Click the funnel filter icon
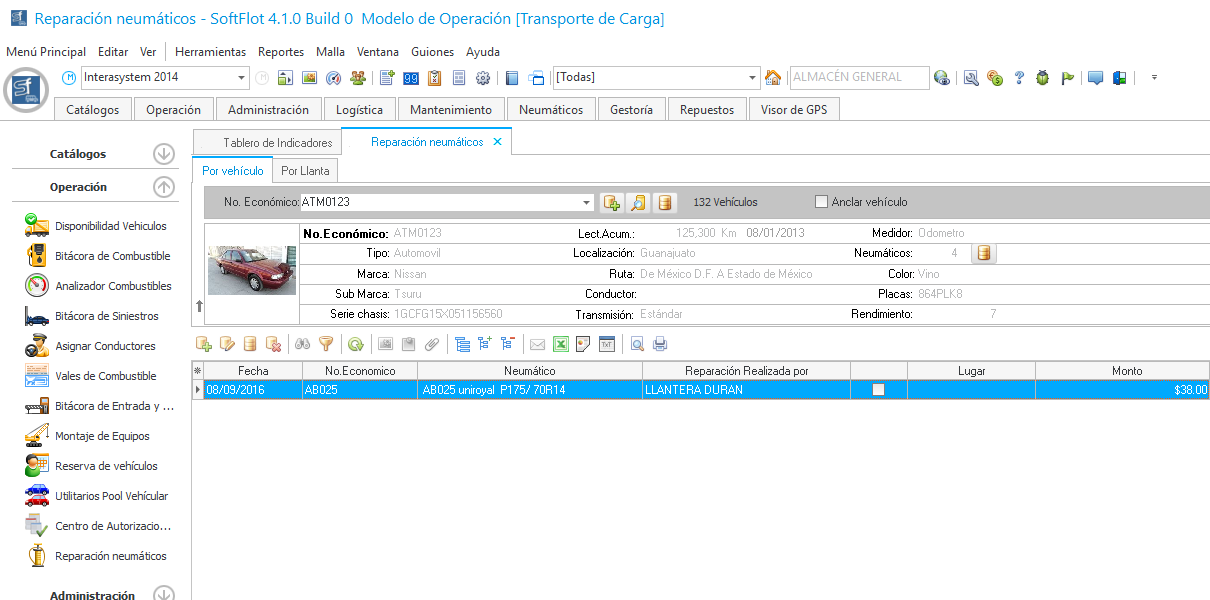 pyautogui.click(x=326, y=344)
